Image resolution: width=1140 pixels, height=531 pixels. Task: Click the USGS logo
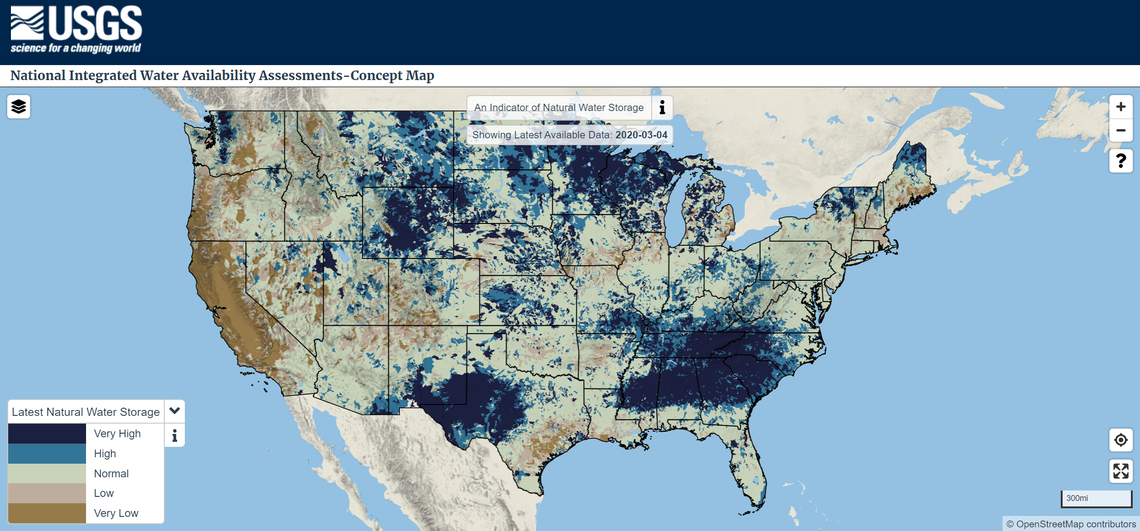[76, 30]
